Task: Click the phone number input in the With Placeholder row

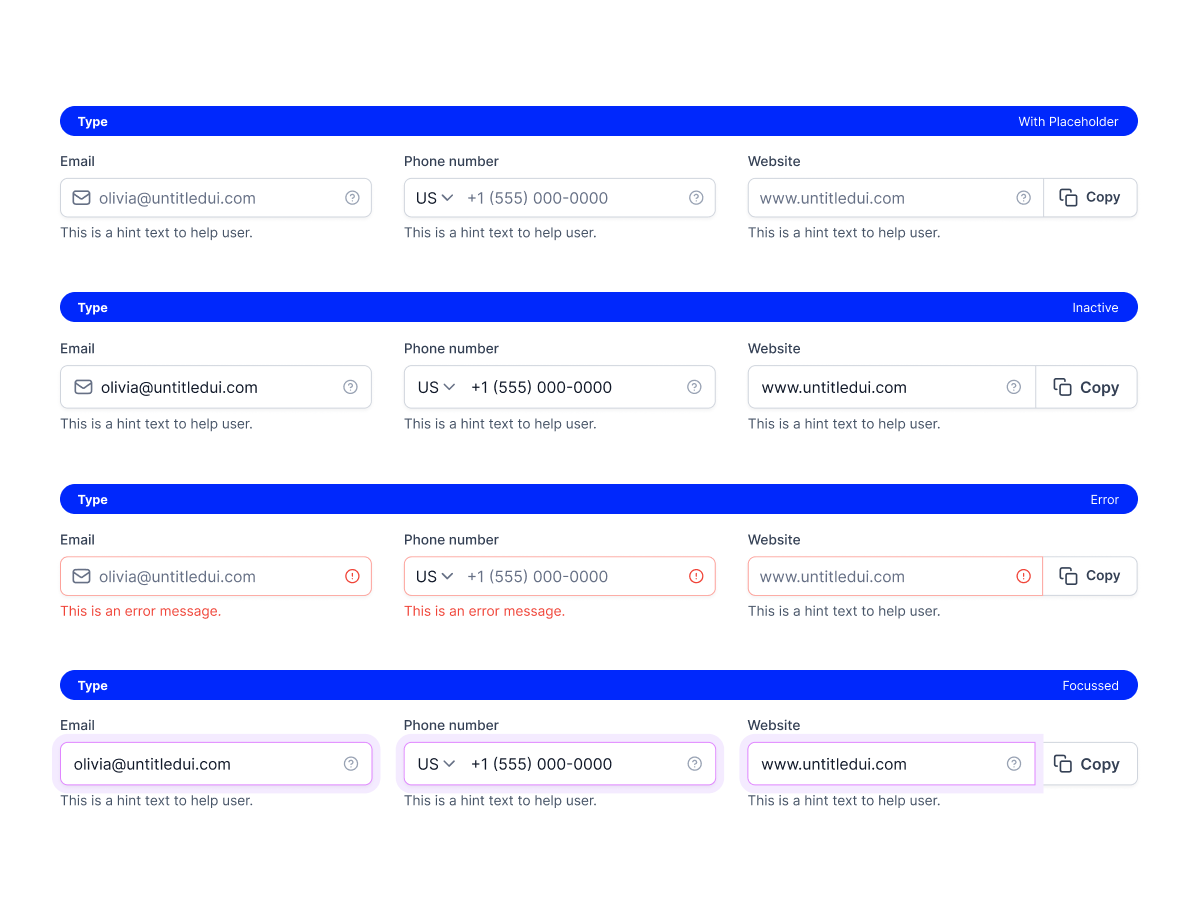Action: tap(560, 198)
